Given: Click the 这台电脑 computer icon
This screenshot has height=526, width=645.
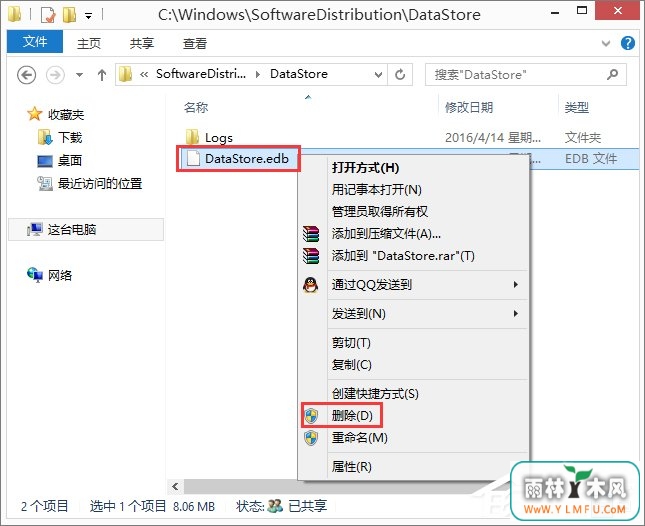Looking at the screenshot, I should 35,229.
